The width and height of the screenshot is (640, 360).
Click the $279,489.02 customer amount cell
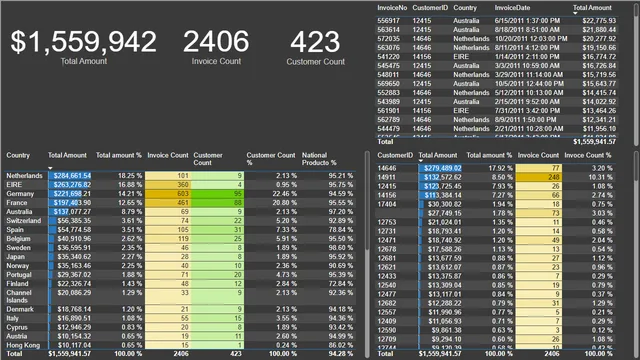(442, 168)
